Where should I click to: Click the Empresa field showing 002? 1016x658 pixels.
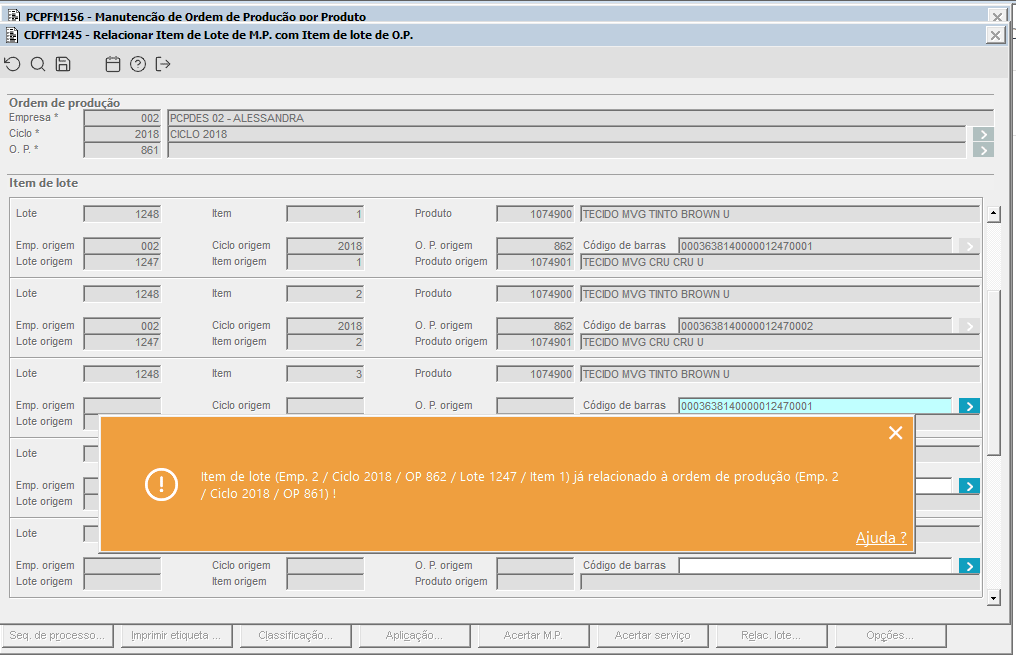[x=122, y=118]
